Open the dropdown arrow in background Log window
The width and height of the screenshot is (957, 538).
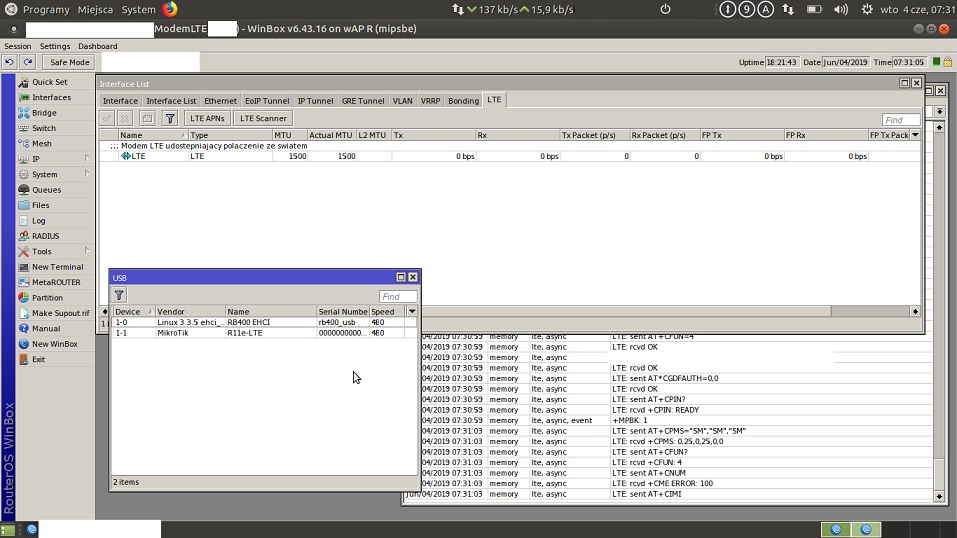pyautogui.click(x=939, y=111)
